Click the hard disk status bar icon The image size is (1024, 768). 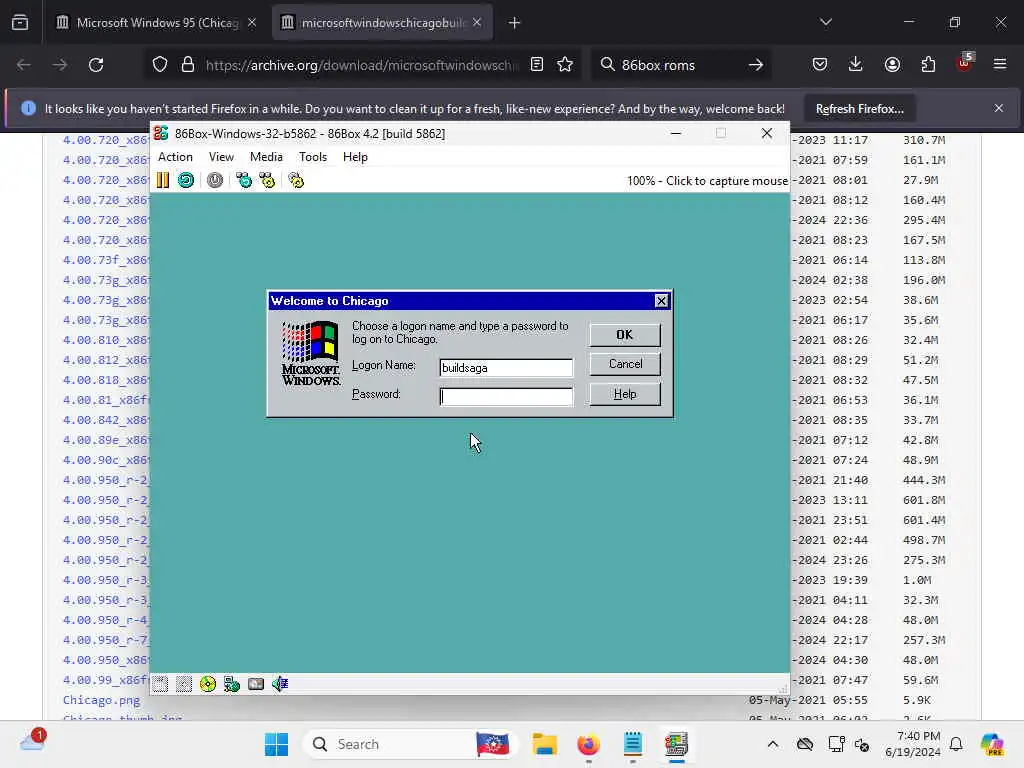click(x=256, y=684)
